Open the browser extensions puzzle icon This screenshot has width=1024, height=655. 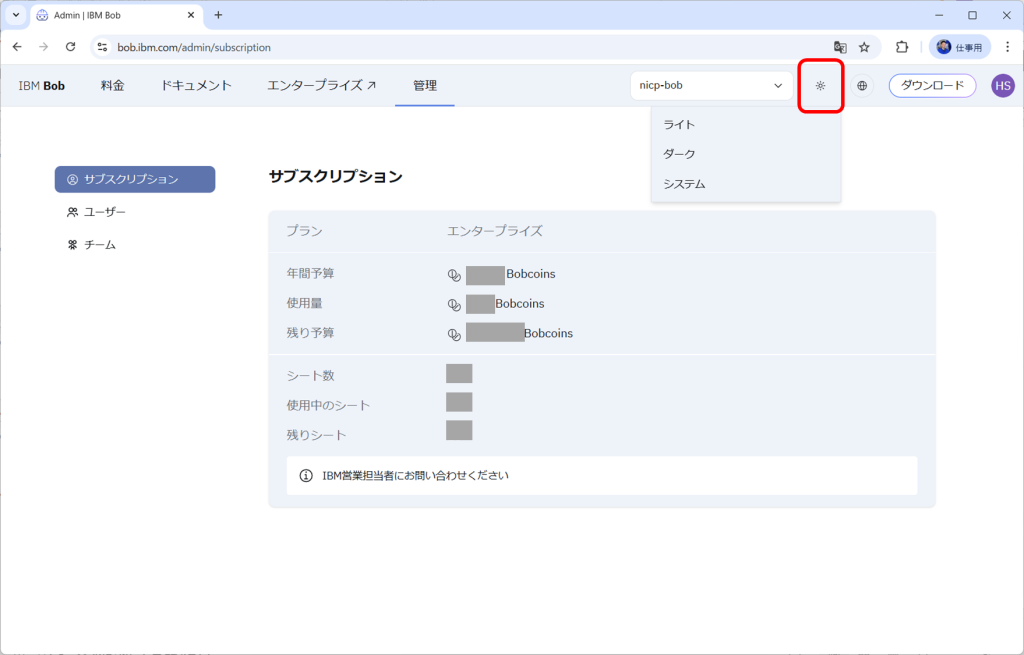tap(902, 47)
